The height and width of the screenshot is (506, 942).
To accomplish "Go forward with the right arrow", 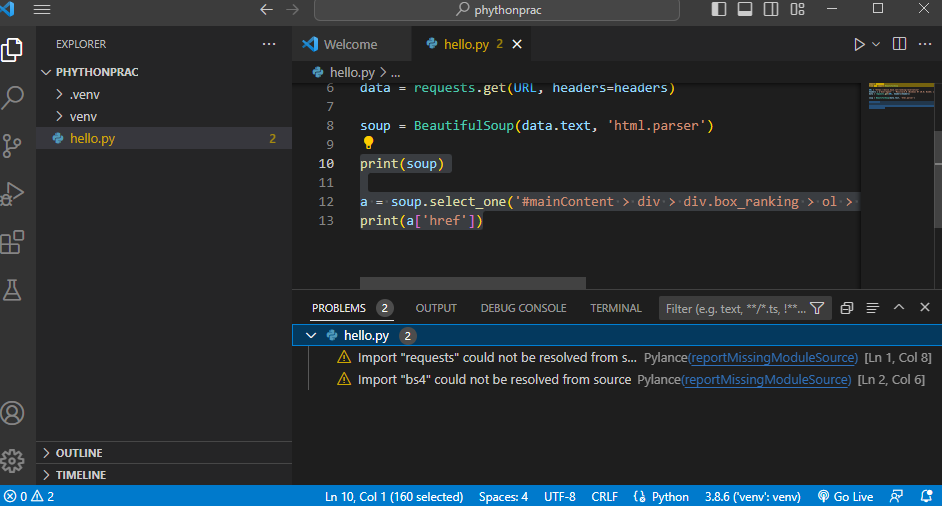I will coord(293,10).
